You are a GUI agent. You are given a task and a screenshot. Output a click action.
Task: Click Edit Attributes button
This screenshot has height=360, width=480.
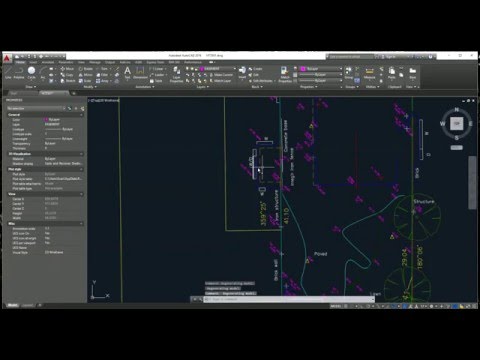[x=261, y=81]
